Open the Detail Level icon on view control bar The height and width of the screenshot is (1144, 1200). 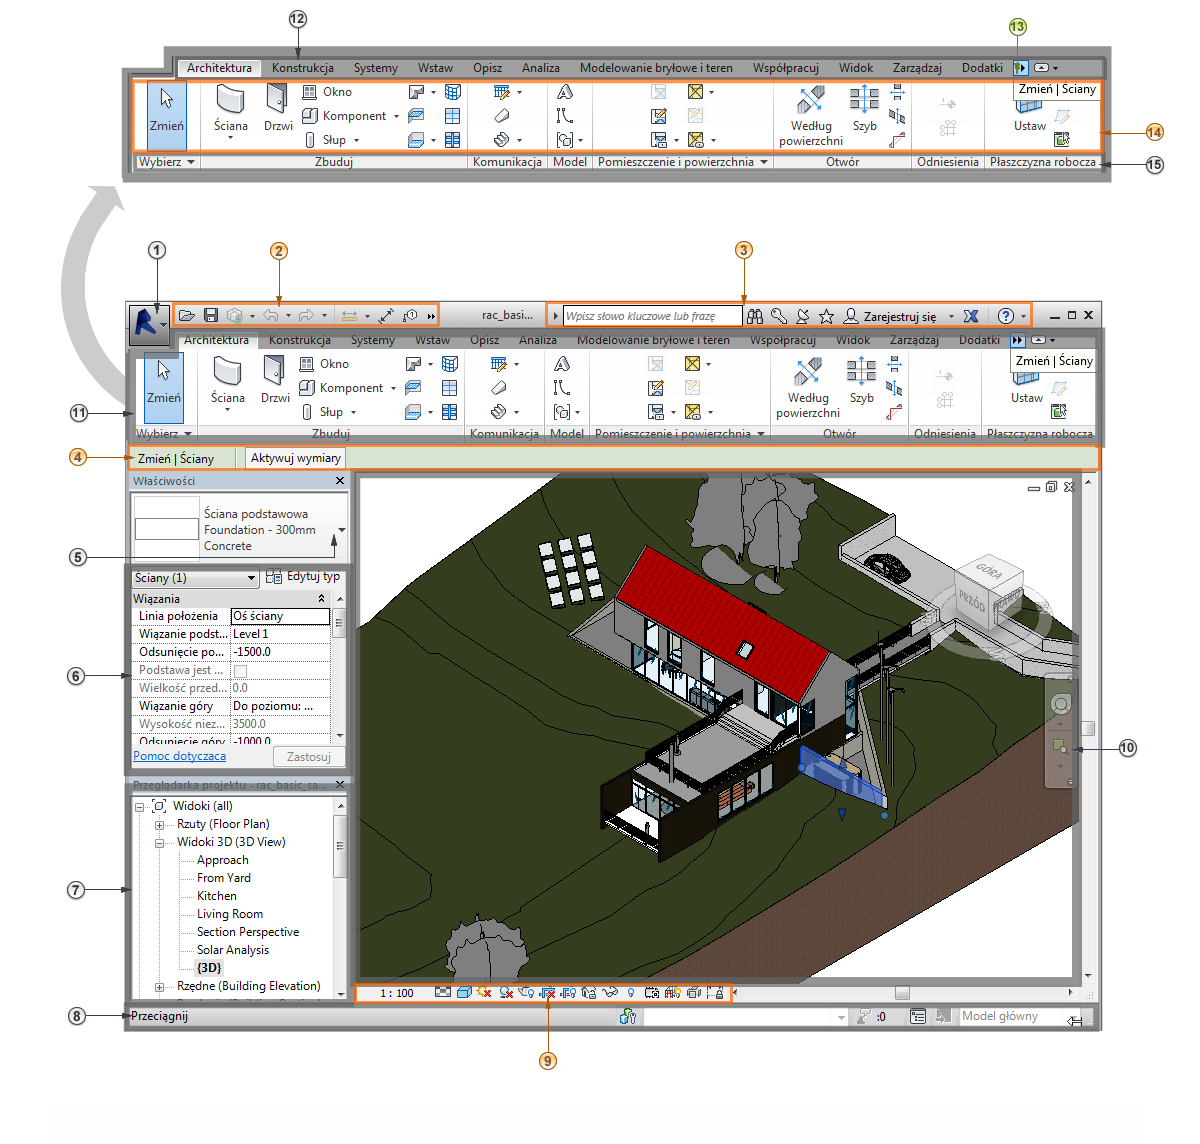tap(443, 993)
